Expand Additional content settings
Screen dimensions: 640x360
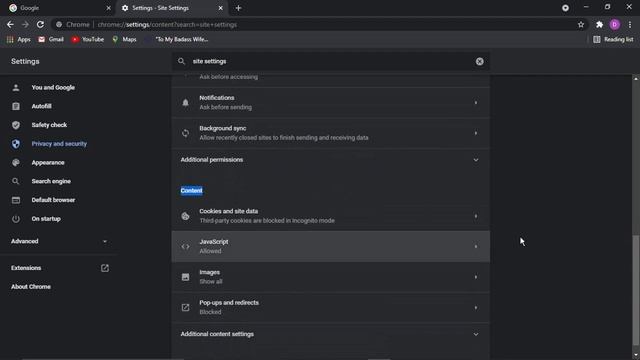point(331,334)
